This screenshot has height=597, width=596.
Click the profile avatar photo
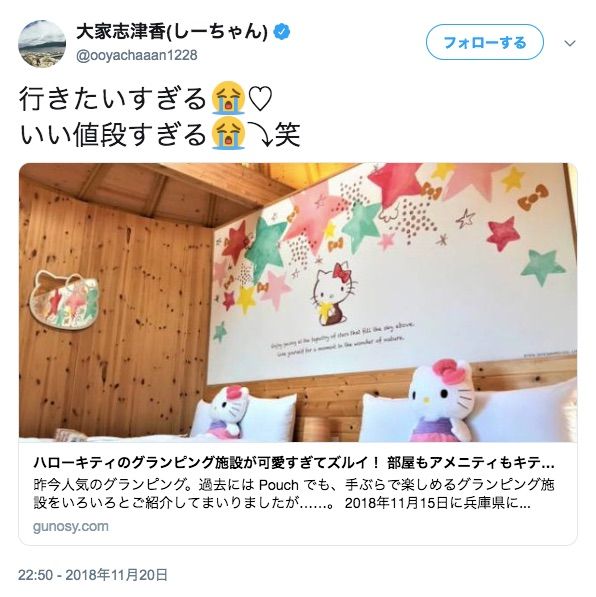(42, 44)
